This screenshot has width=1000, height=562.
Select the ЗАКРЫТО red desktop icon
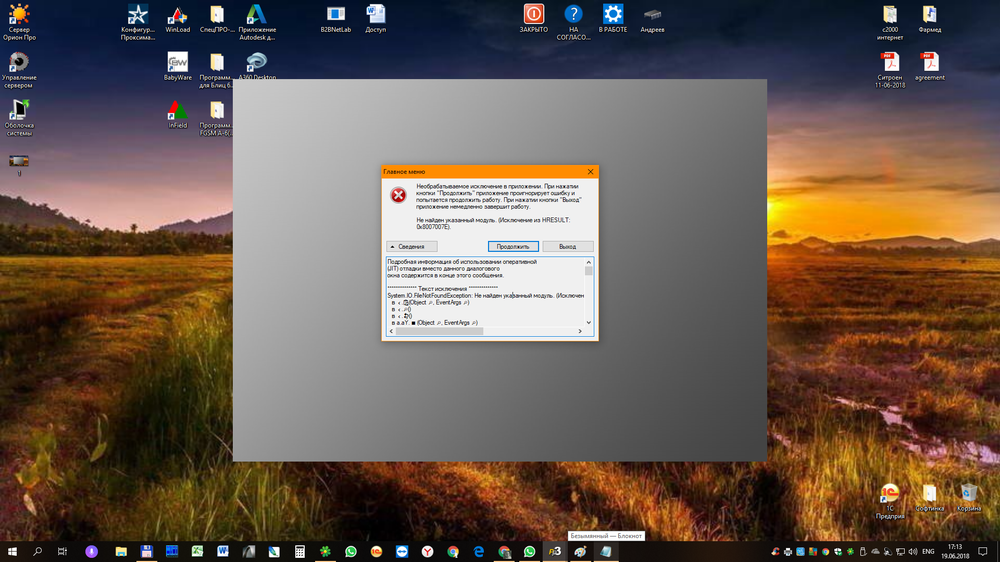534,15
